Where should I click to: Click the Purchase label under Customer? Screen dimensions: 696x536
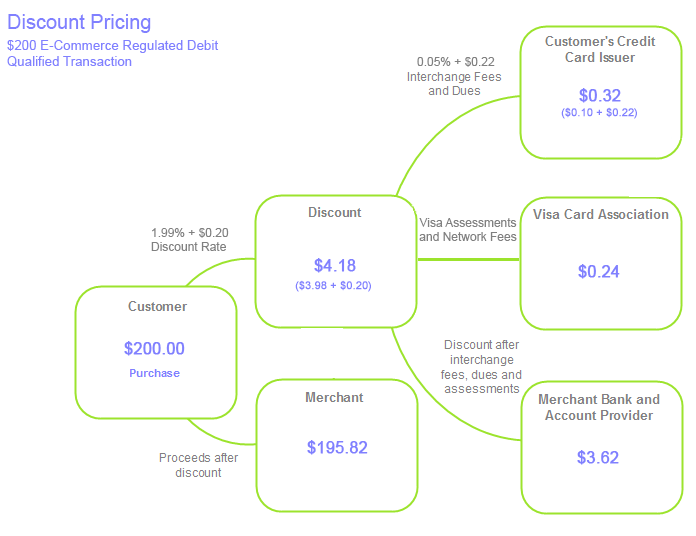pyautogui.click(x=154, y=373)
